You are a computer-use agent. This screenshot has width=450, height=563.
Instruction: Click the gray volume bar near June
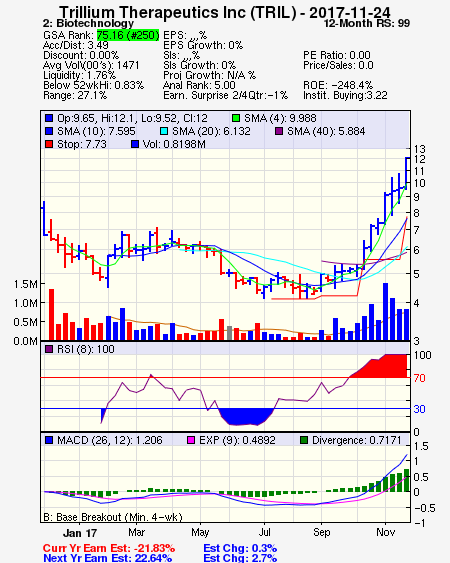pos(229,333)
